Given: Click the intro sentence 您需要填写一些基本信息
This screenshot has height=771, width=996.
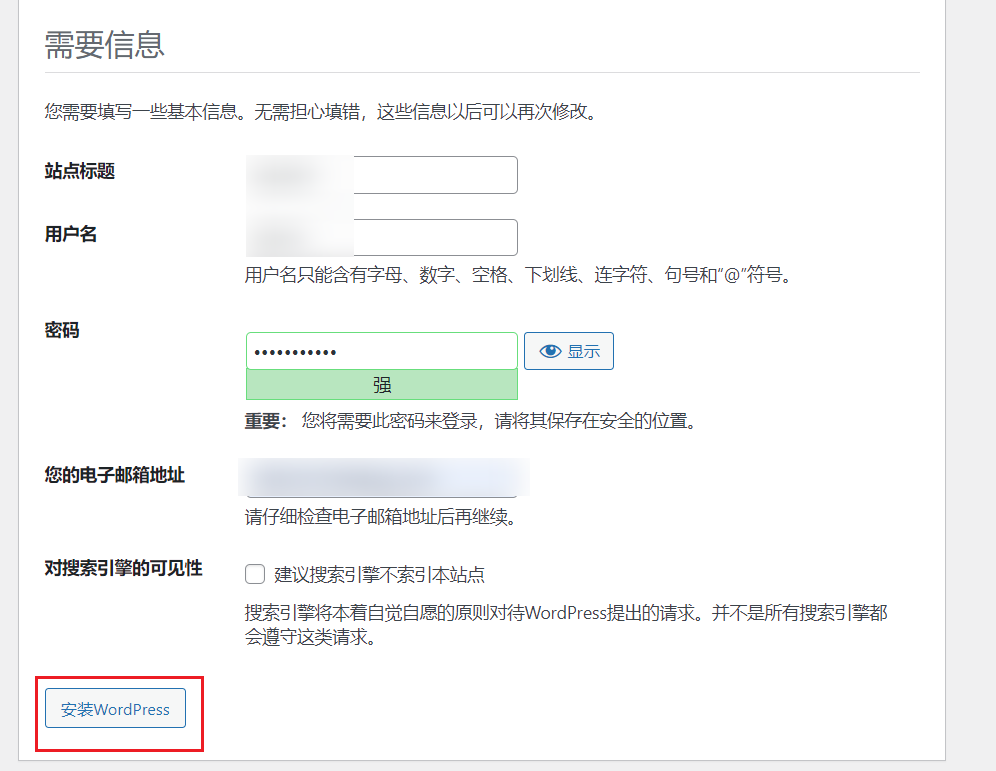Looking at the screenshot, I should (323, 112).
